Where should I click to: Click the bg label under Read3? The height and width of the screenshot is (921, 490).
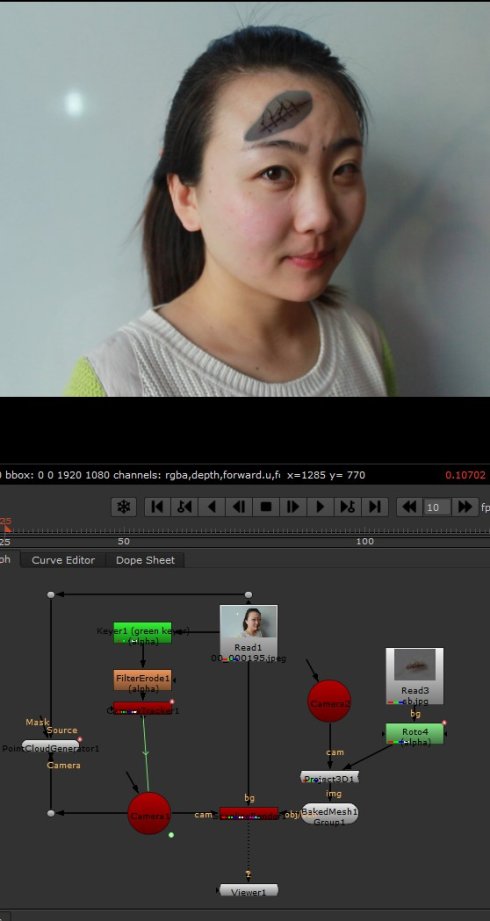415,713
